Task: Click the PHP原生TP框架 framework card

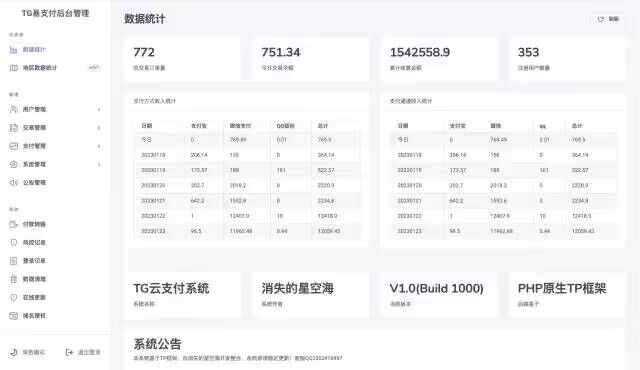Action: click(x=567, y=295)
